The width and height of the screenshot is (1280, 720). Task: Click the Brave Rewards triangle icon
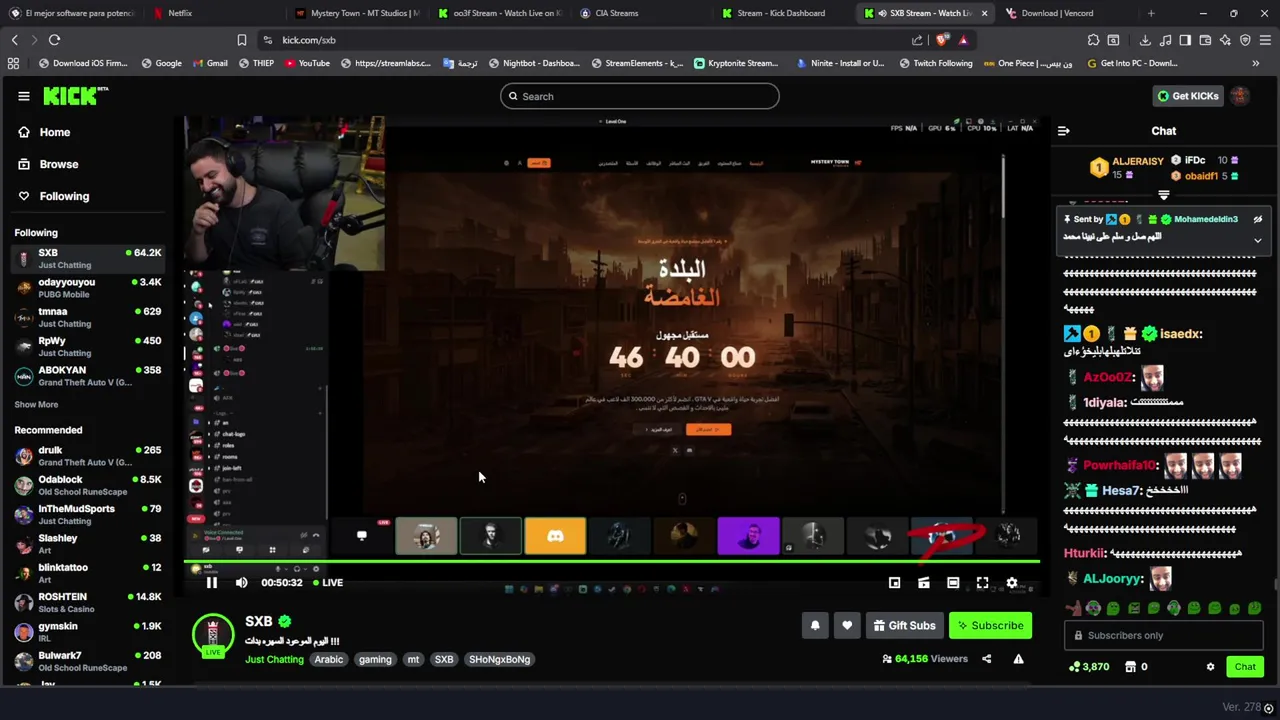(x=963, y=40)
